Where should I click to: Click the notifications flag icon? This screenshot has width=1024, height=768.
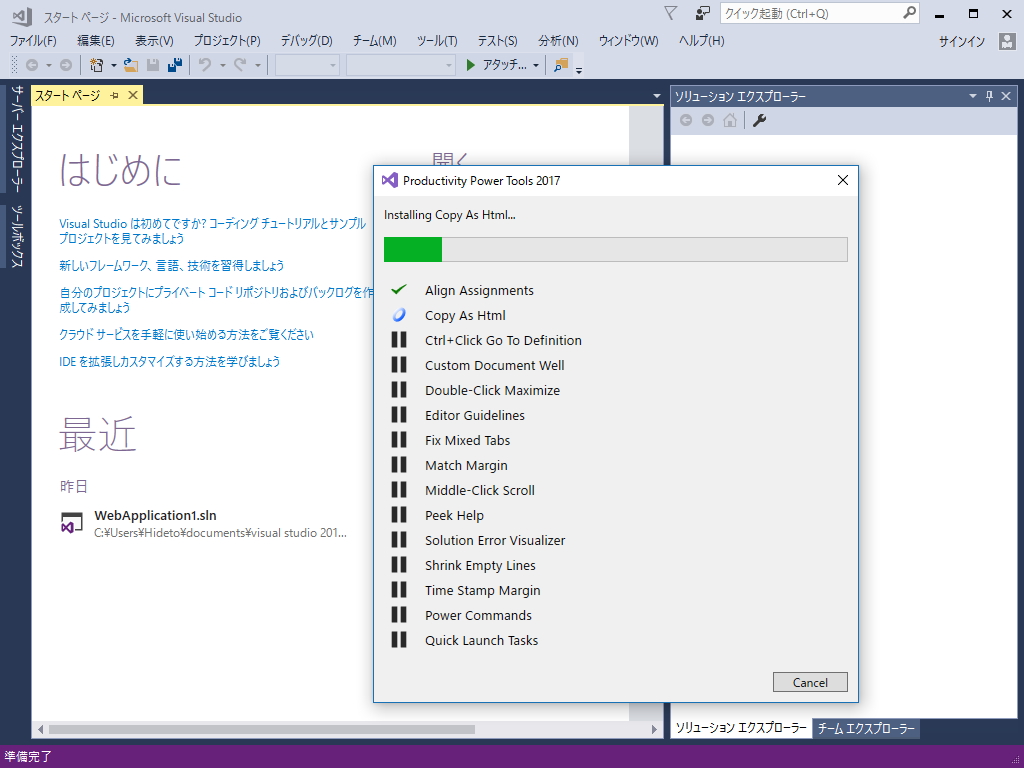(x=671, y=13)
